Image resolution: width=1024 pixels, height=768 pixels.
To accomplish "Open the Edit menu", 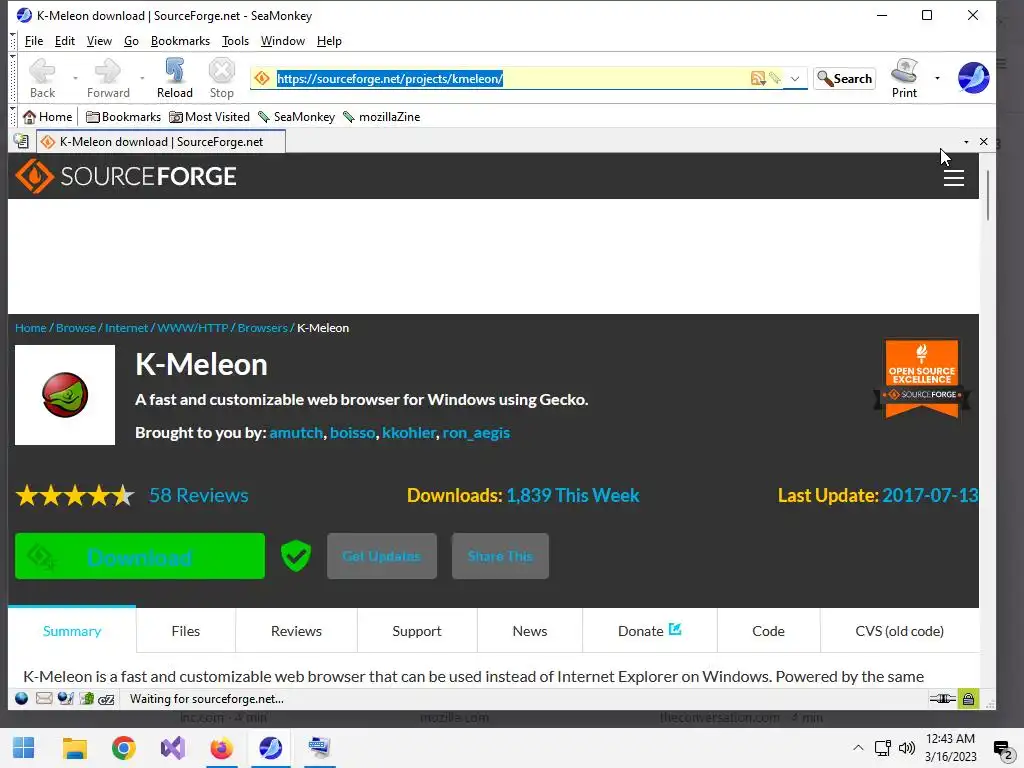I will 65,41.
